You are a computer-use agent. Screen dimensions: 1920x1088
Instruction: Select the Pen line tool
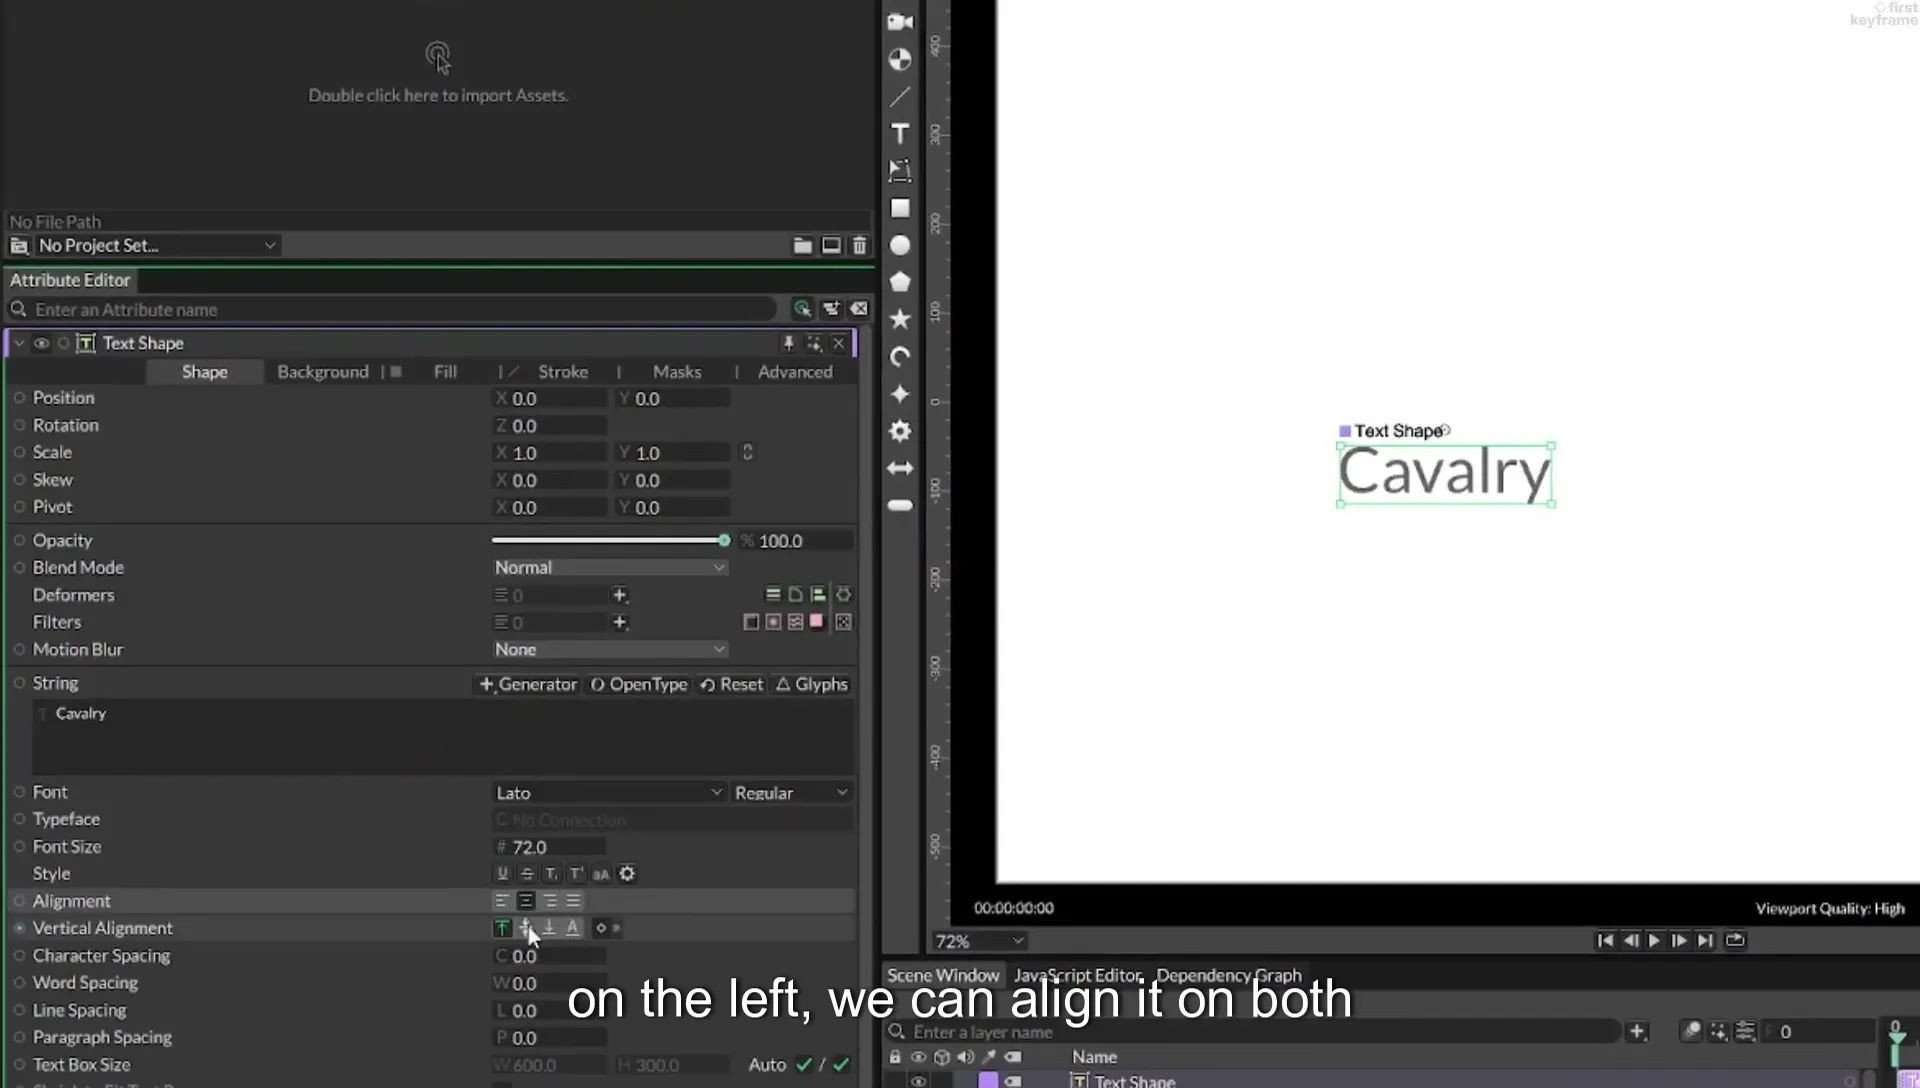point(900,97)
